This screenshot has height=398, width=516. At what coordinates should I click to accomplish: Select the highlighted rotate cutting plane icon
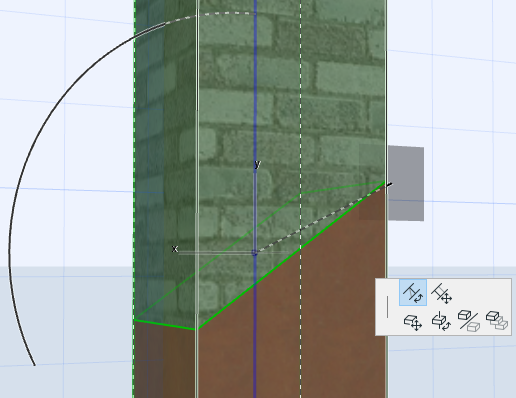[413, 293]
